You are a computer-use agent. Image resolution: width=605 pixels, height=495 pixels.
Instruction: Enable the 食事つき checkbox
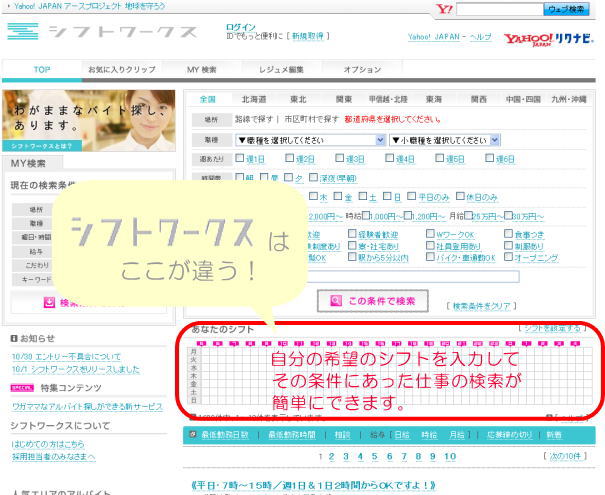[509, 233]
